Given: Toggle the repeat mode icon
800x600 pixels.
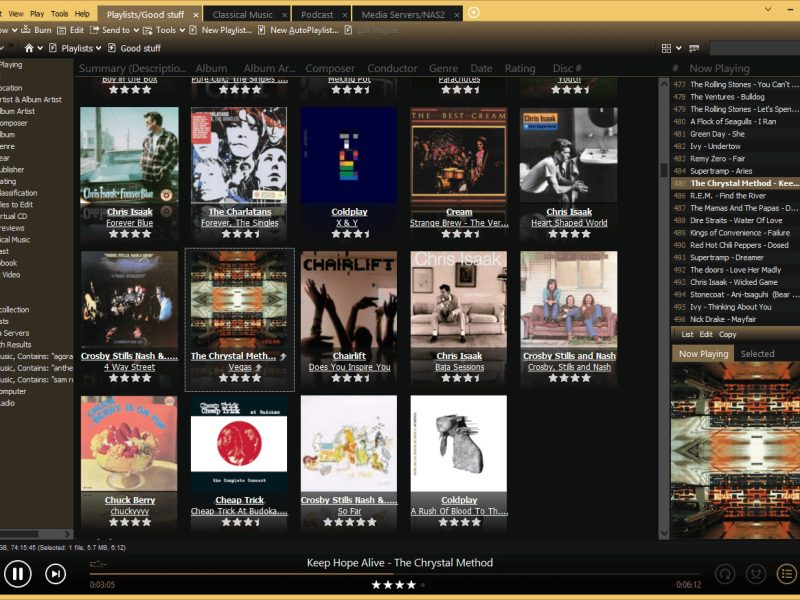Looking at the screenshot, I should click(x=724, y=574).
